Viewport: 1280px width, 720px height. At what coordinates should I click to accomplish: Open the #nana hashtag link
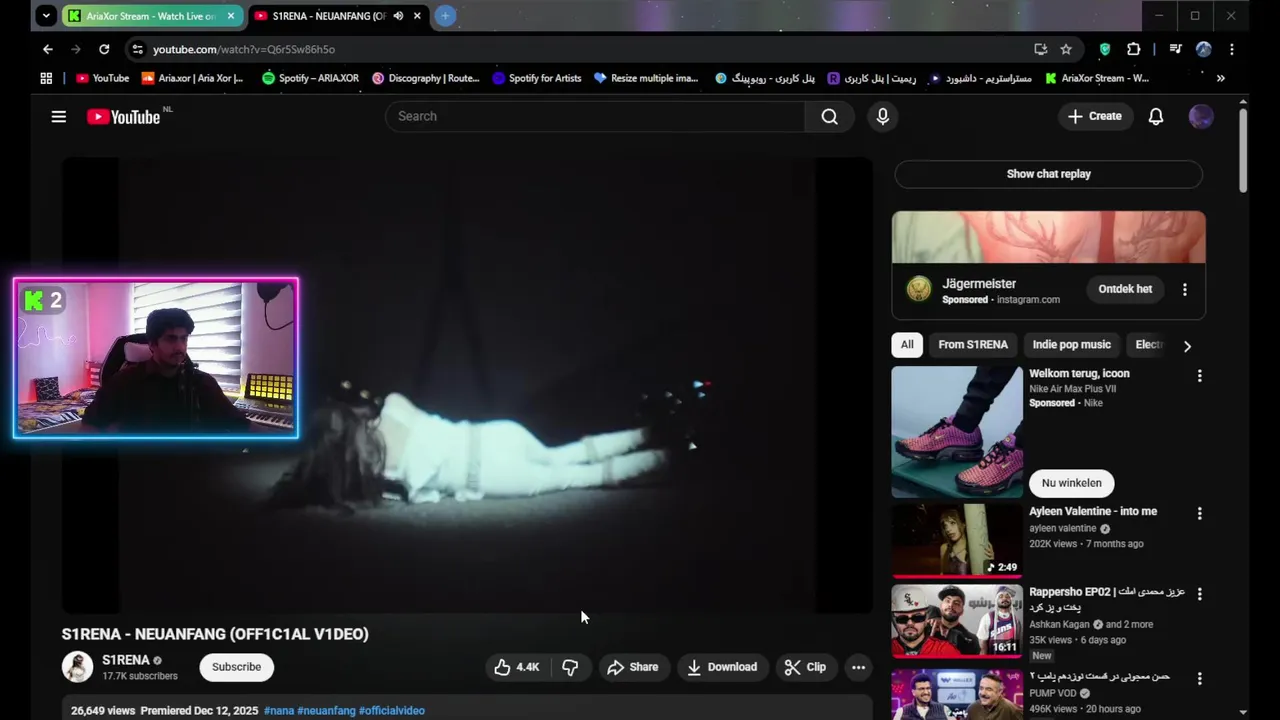pos(279,711)
